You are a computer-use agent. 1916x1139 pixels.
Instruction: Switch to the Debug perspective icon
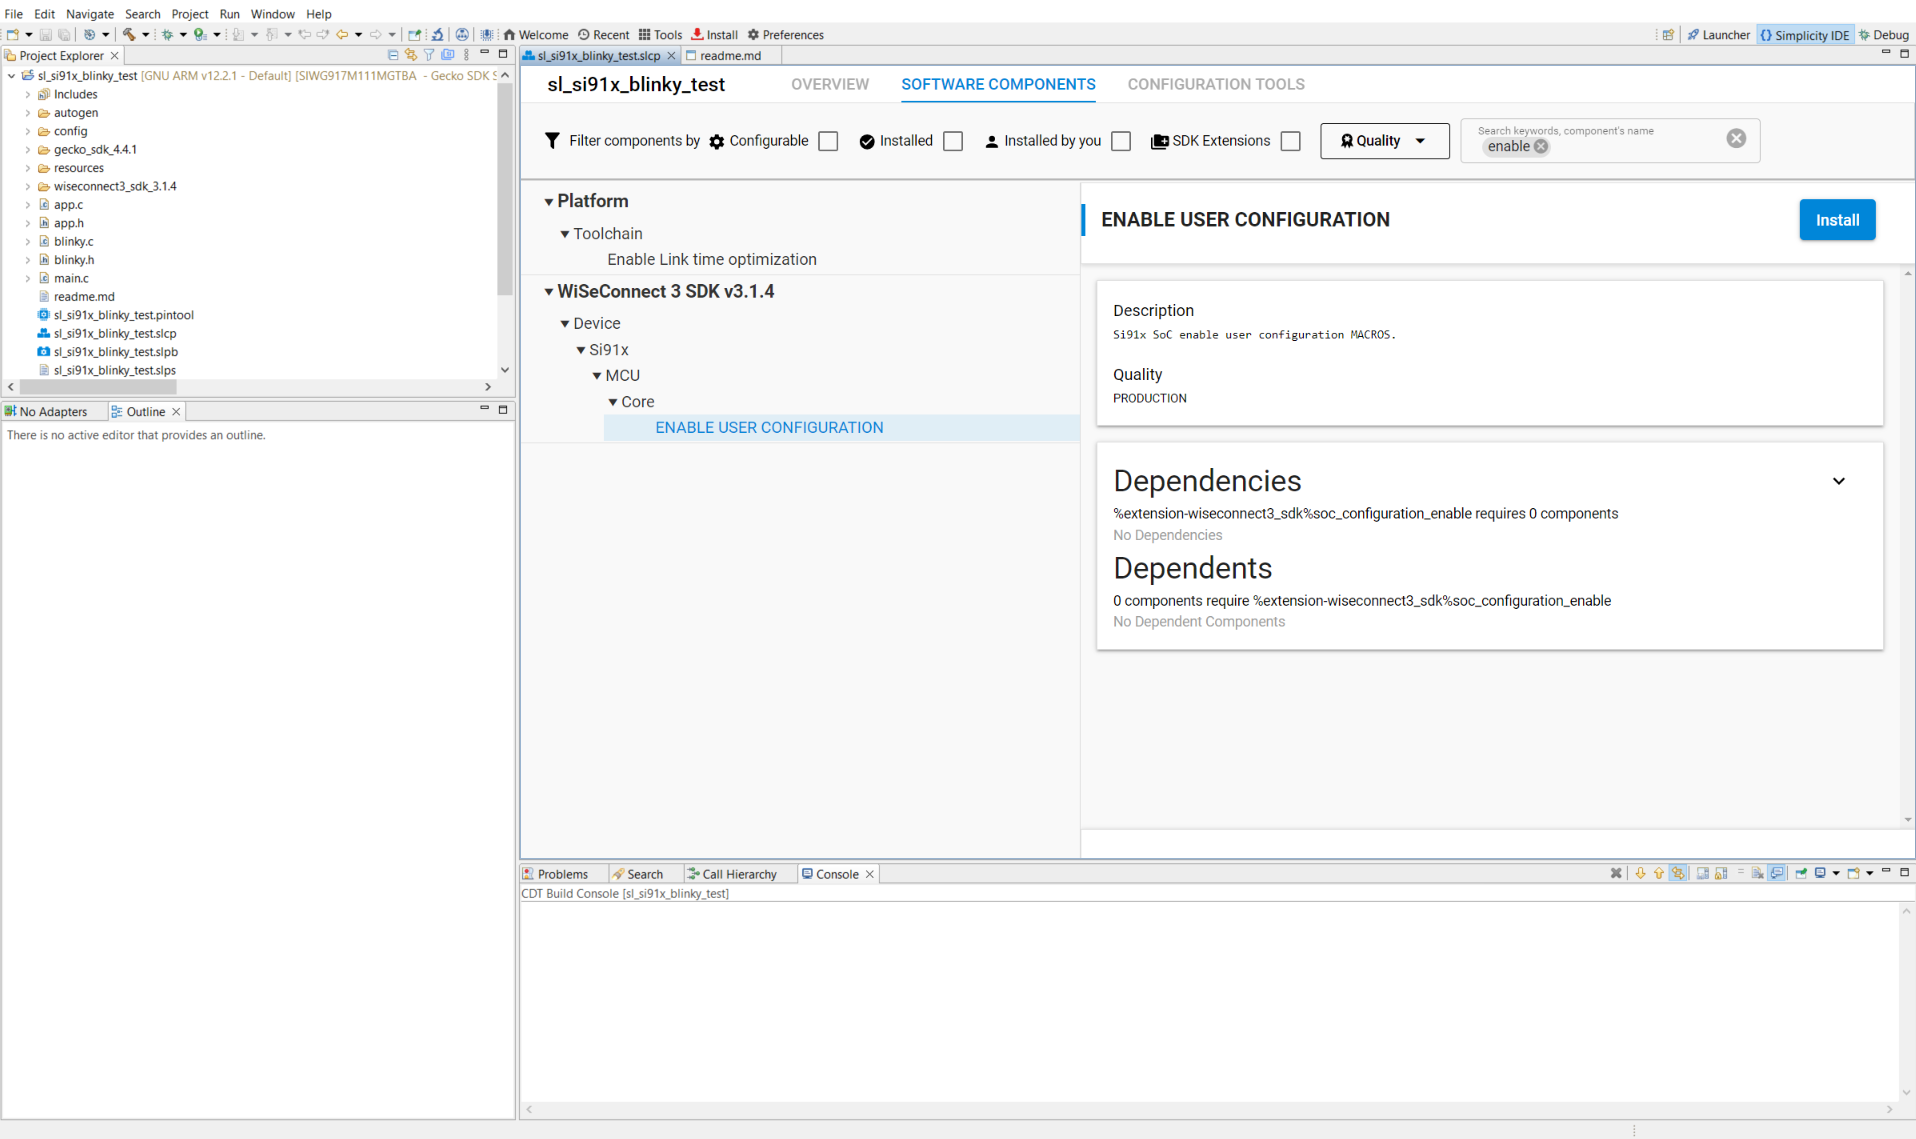[x=1884, y=34]
